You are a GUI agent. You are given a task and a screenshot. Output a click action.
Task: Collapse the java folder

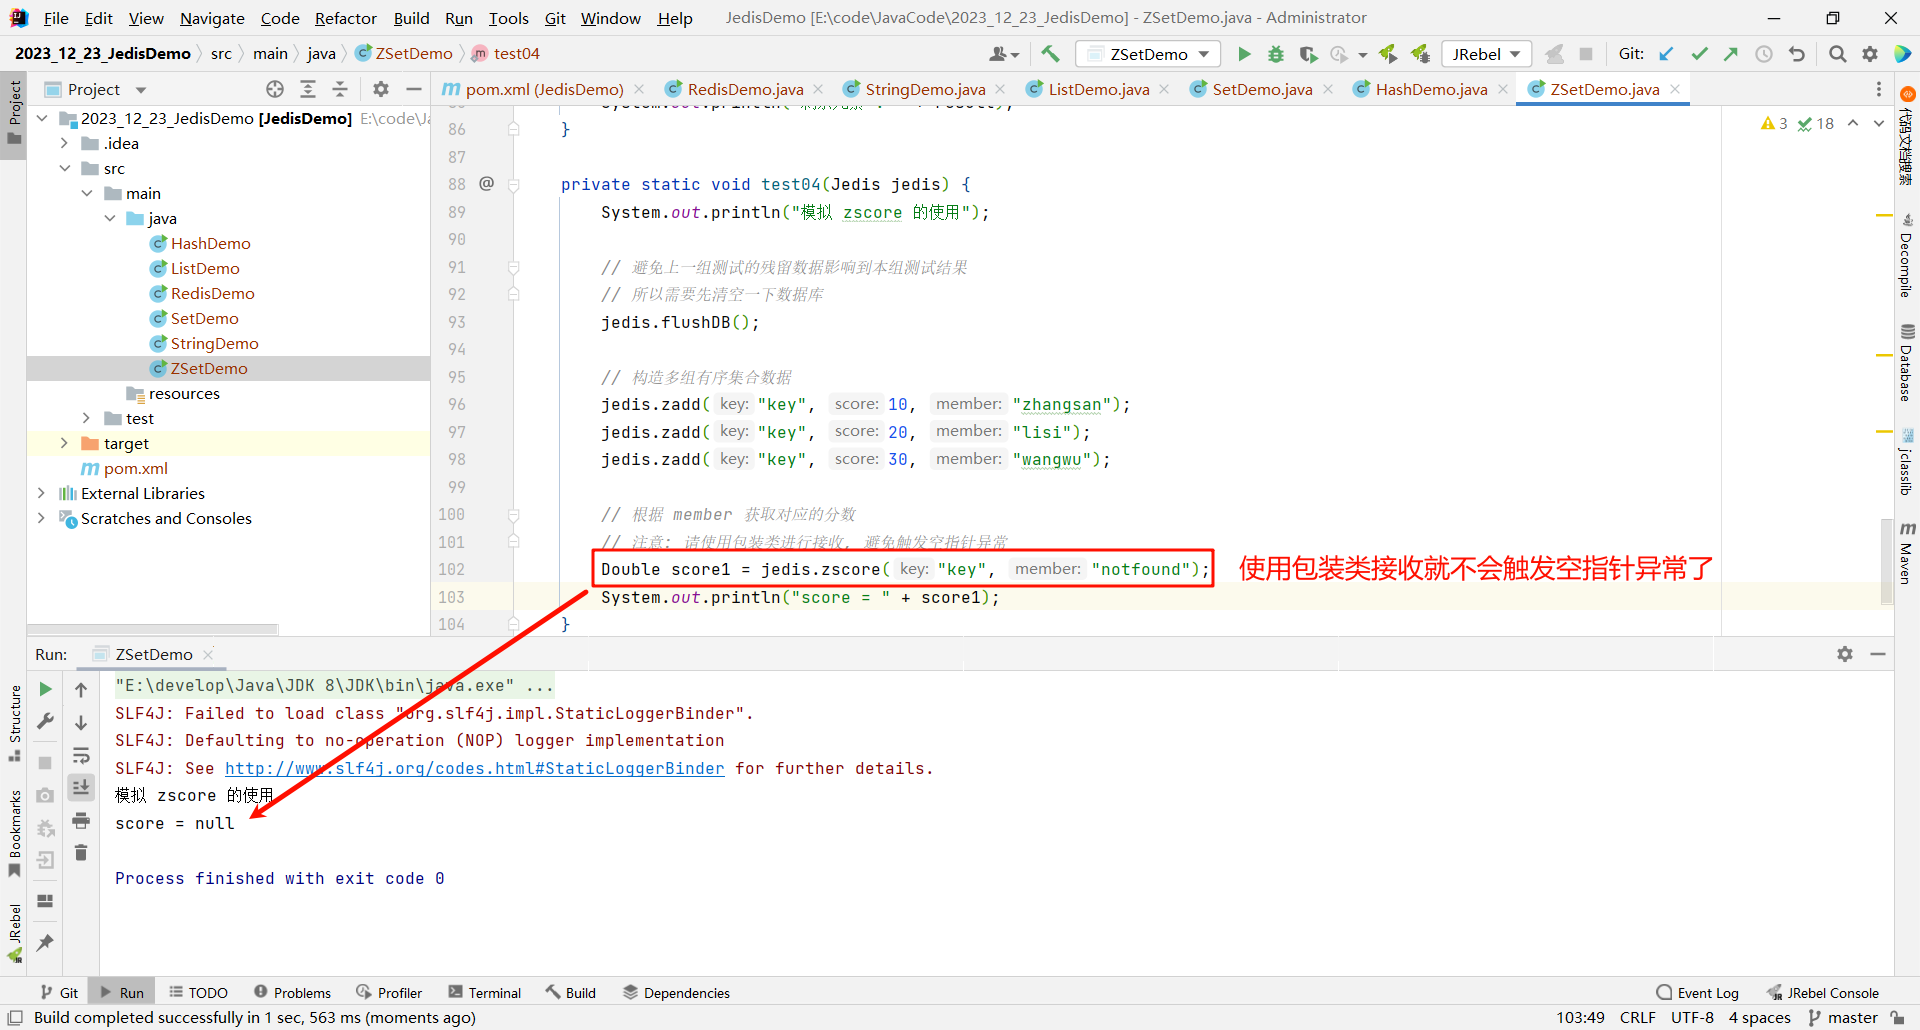(110, 218)
